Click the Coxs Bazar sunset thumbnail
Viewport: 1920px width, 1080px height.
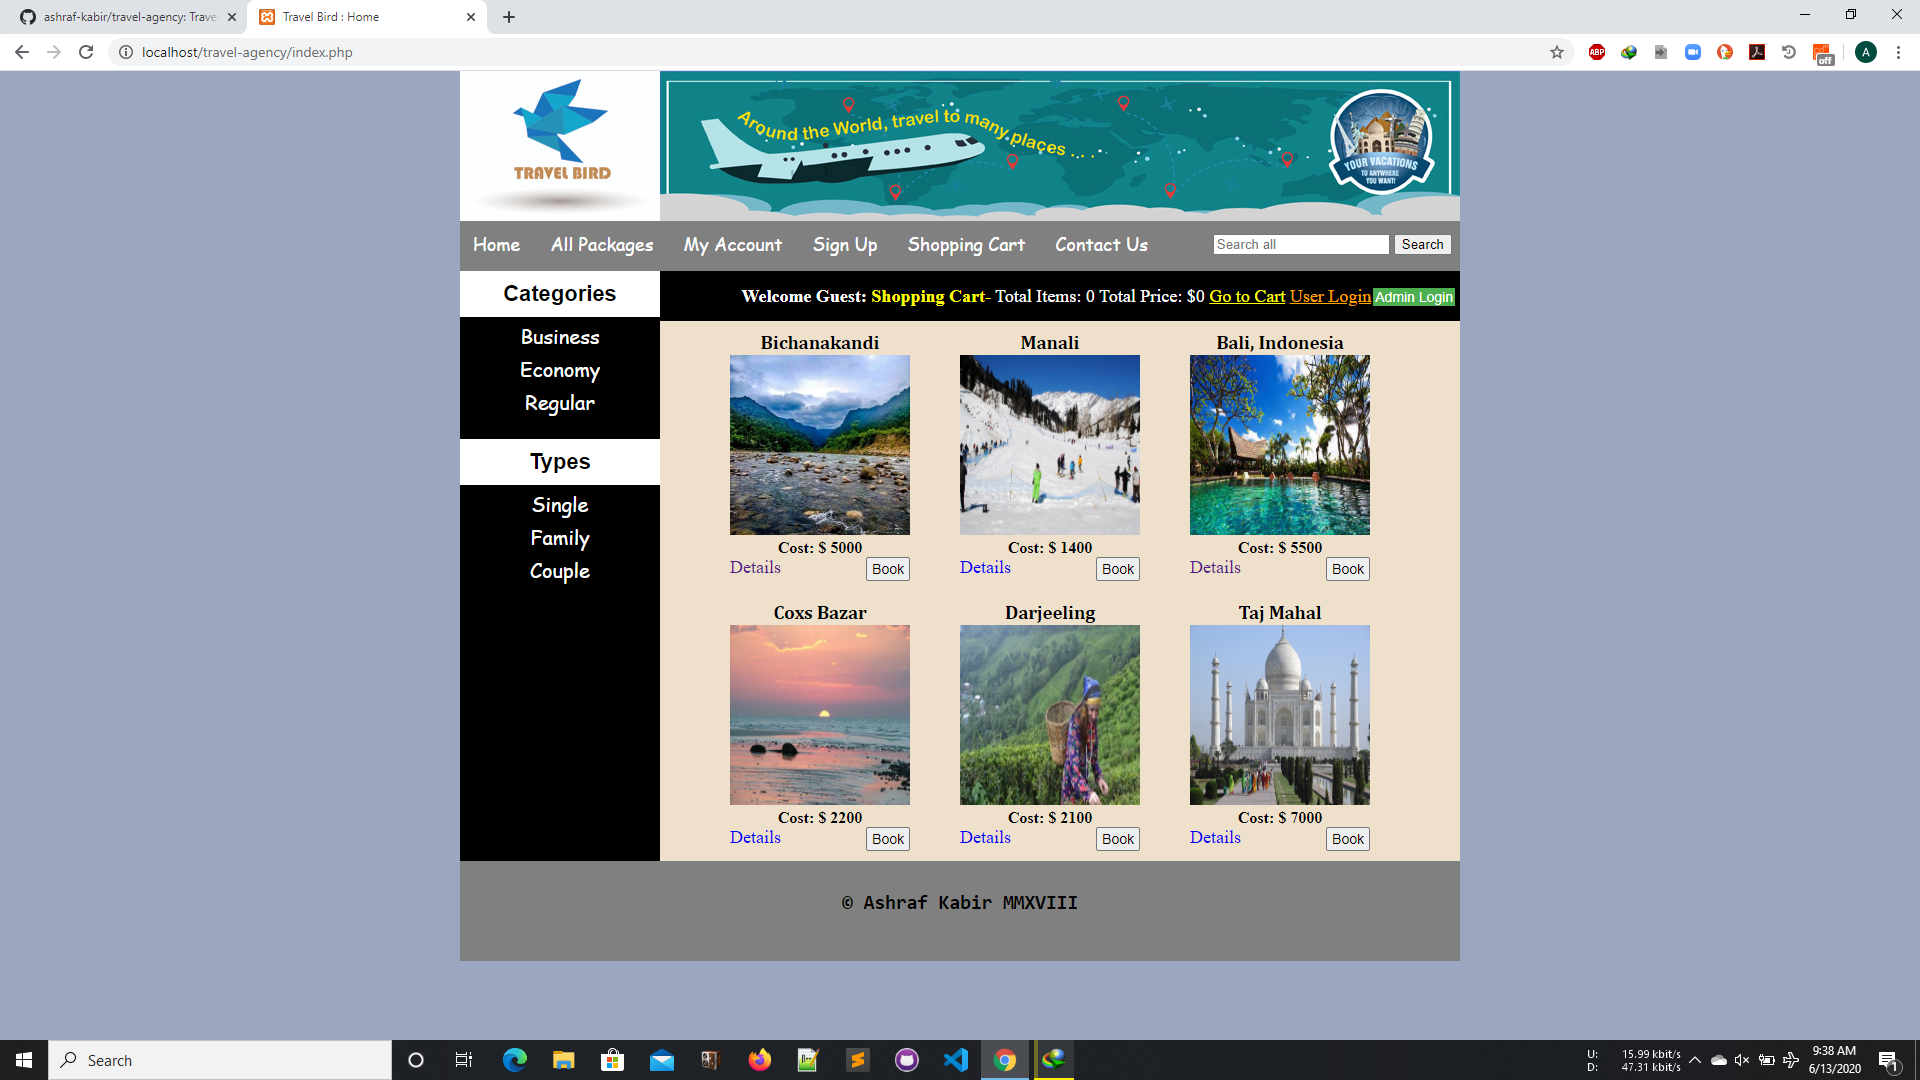[820, 714]
